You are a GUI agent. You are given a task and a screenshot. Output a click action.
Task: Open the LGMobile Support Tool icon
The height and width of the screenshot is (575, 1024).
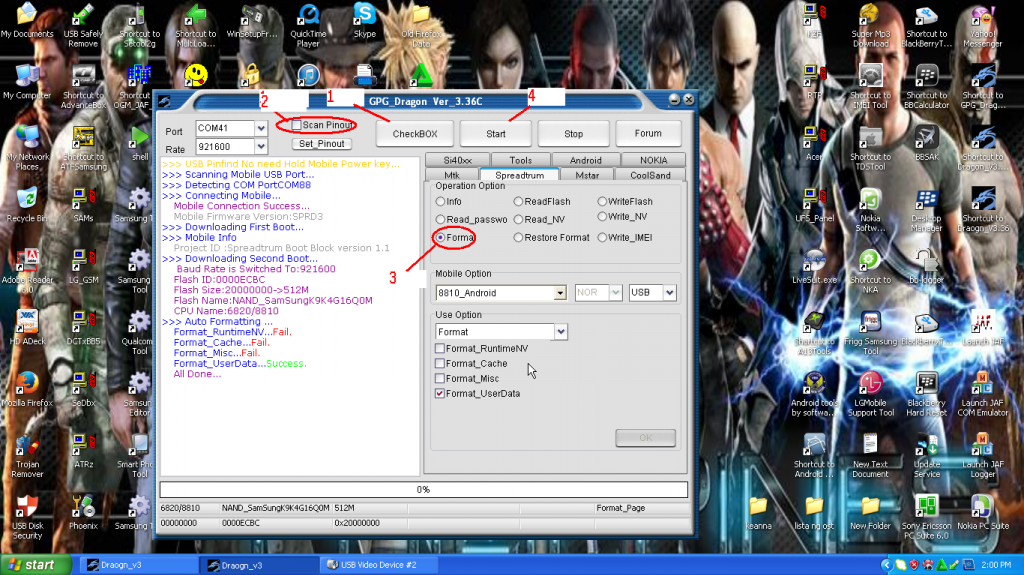pyautogui.click(x=871, y=385)
